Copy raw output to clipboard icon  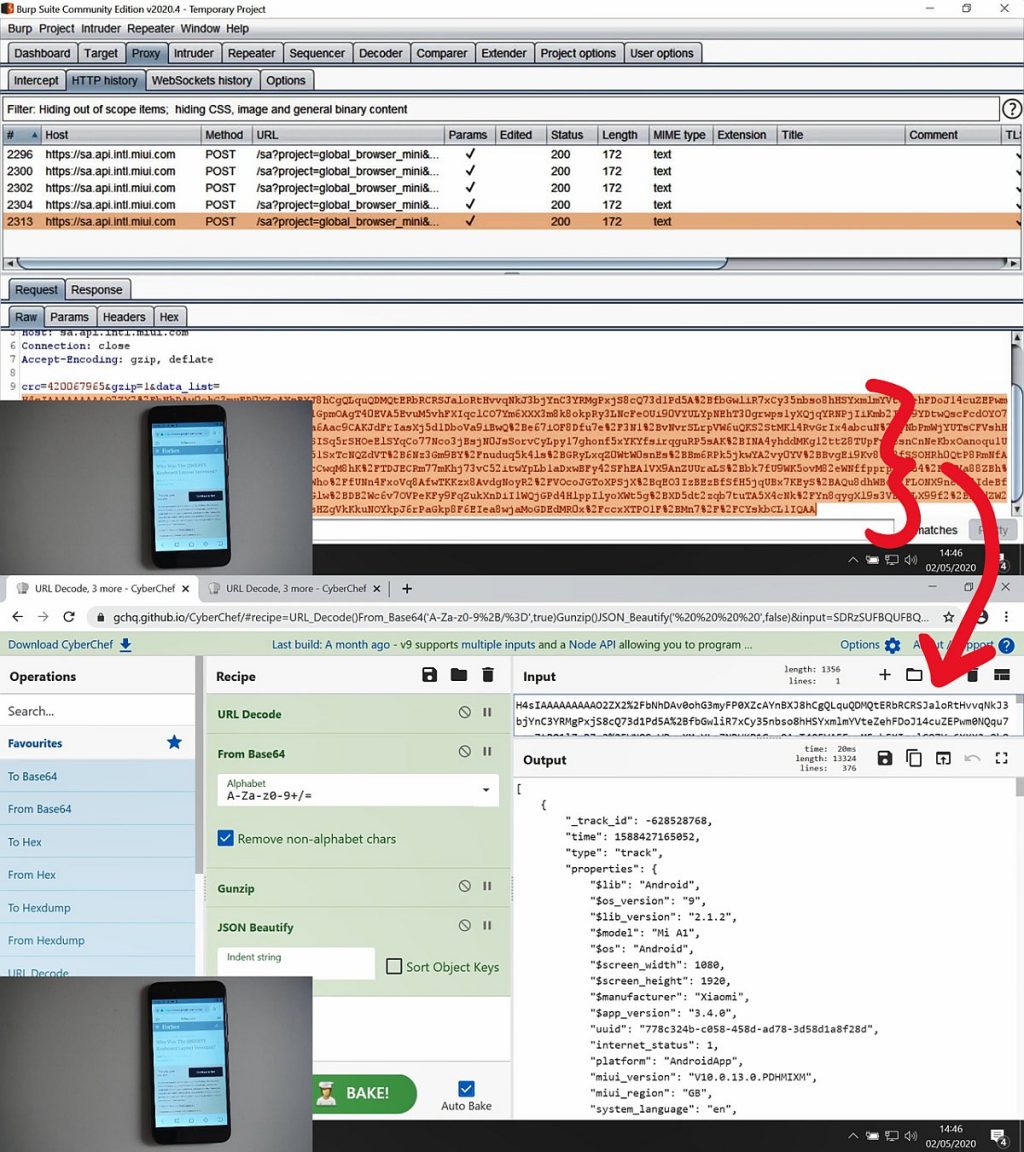pyautogui.click(x=914, y=758)
